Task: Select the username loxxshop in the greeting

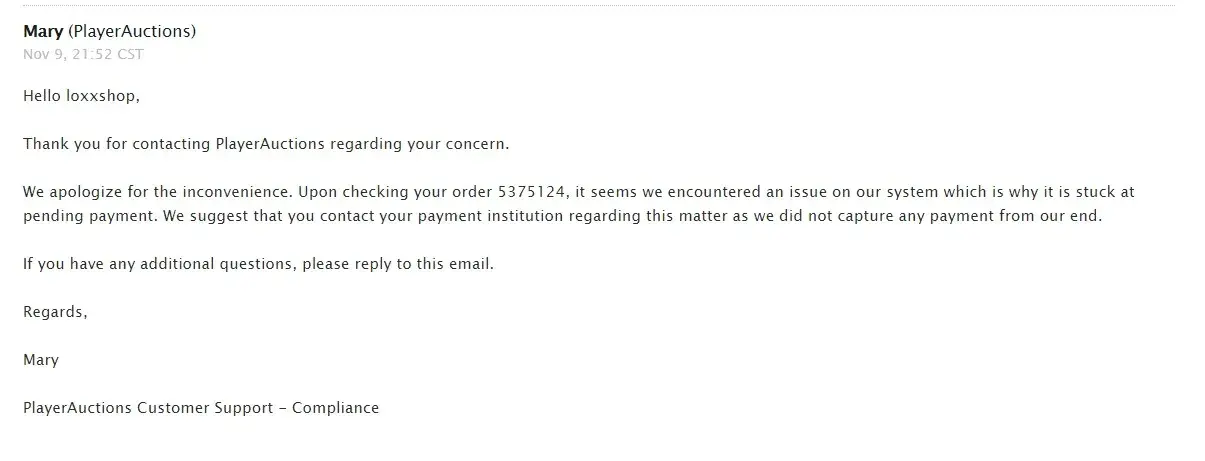Action: click(x=102, y=96)
